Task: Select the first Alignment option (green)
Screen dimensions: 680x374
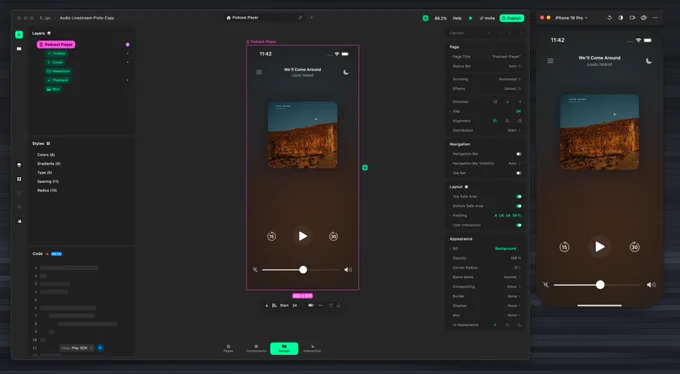Action: click(495, 121)
